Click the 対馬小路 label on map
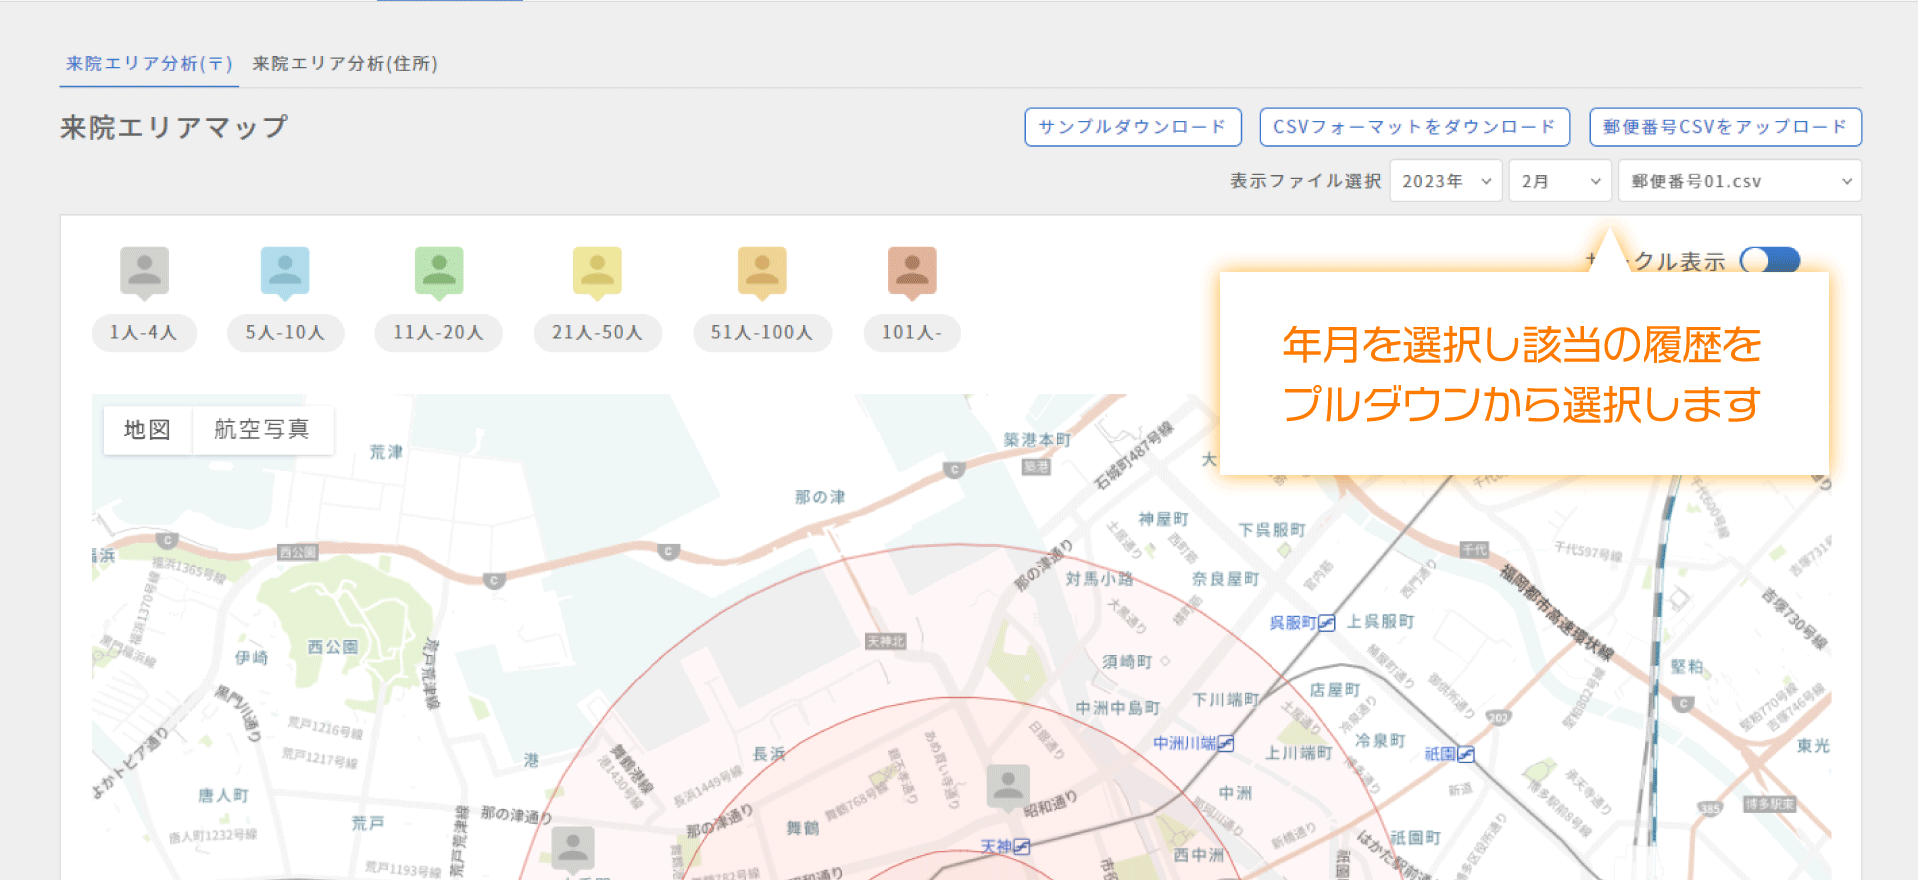This screenshot has height=880, width=1920. (x=1099, y=579)
